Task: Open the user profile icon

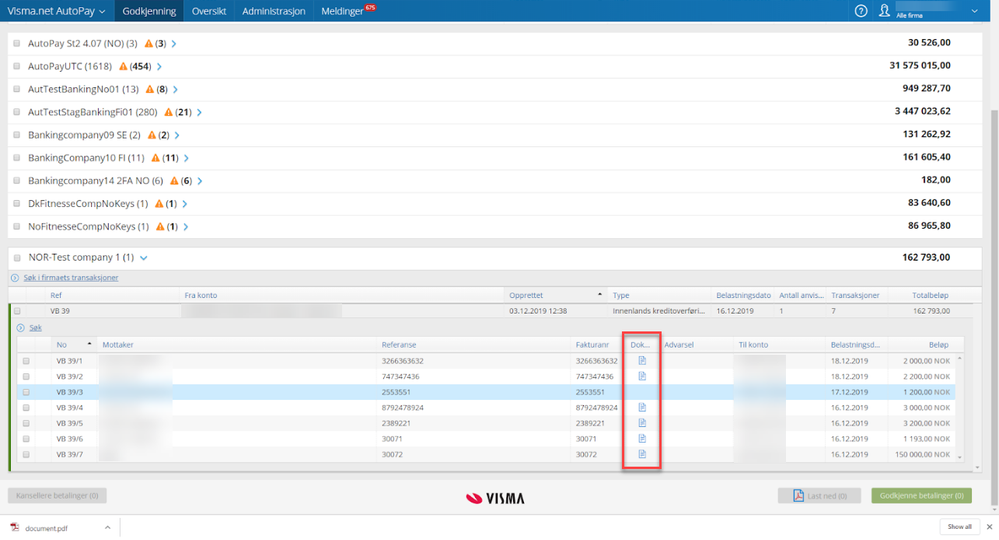Action: coord(884,11)
